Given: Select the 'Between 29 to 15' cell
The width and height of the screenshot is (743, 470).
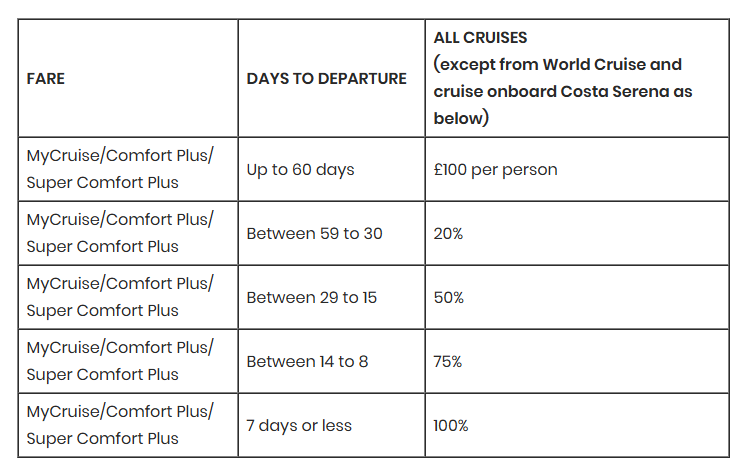Looking at the screenshot, I should 331,297.
